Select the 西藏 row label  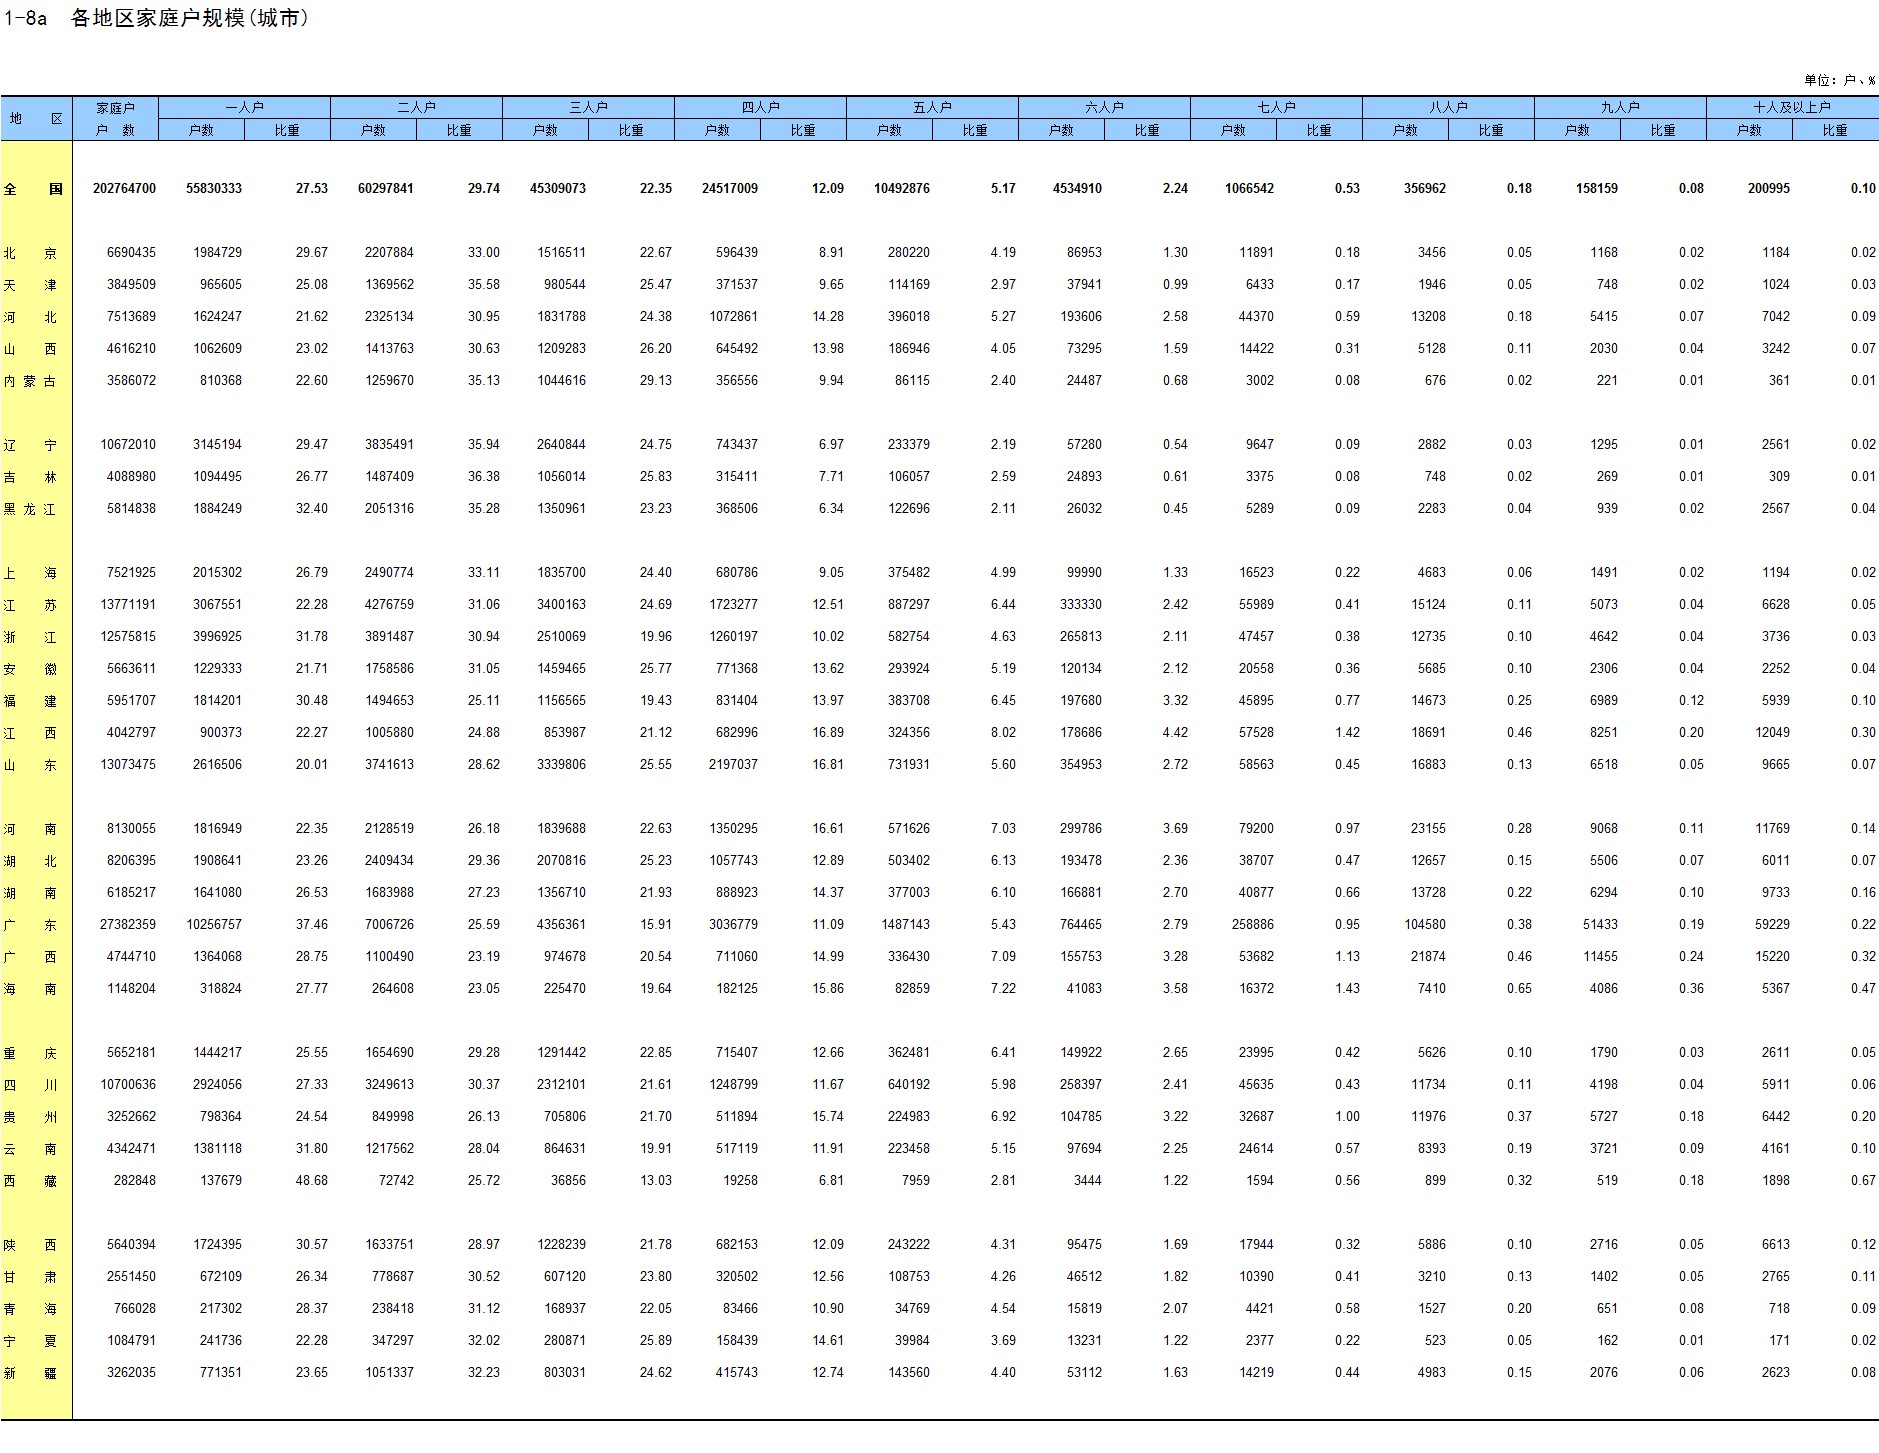pyautogui.click(x=32, y=1181)
